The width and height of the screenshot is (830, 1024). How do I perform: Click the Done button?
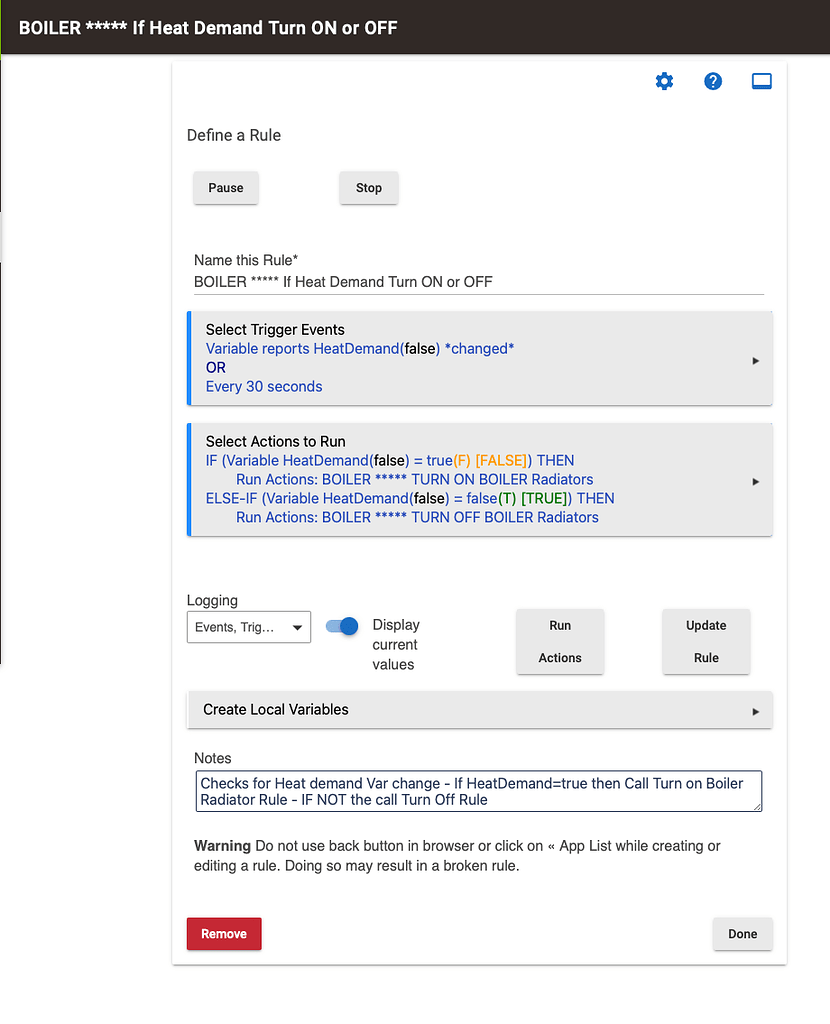(742, 934)
